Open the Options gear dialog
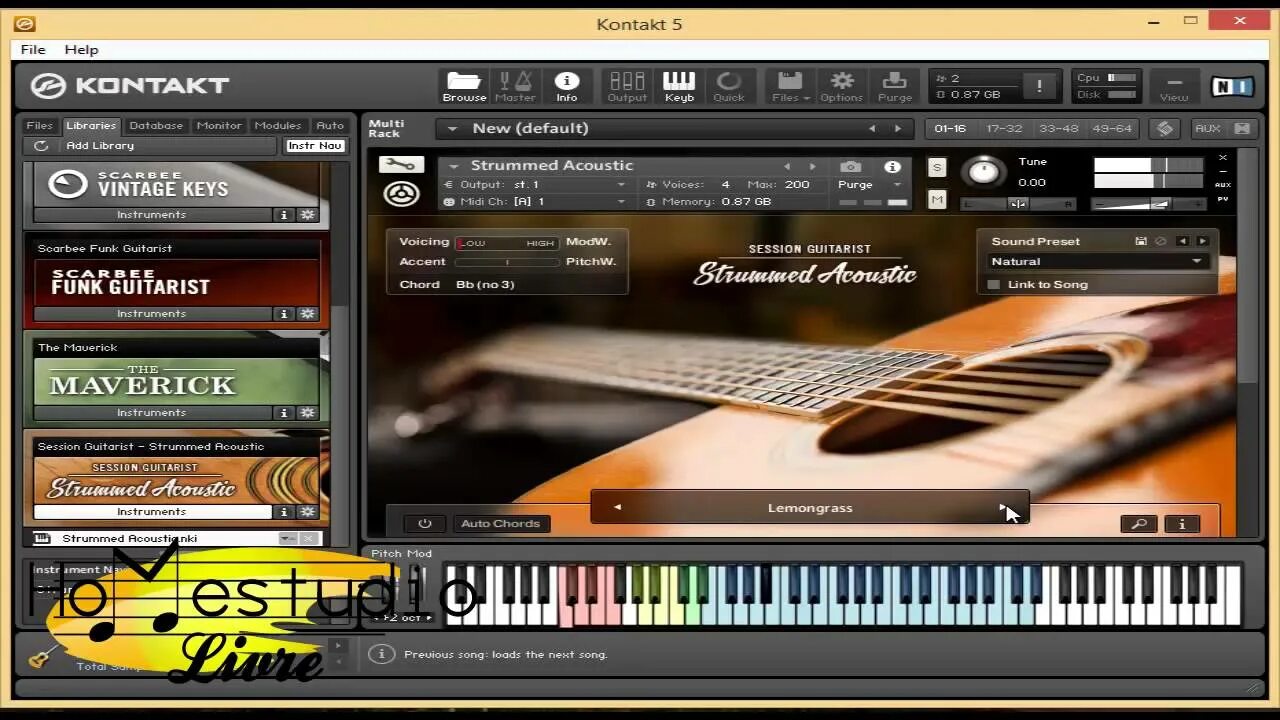1280x720 pixels. tap(841, 87)
